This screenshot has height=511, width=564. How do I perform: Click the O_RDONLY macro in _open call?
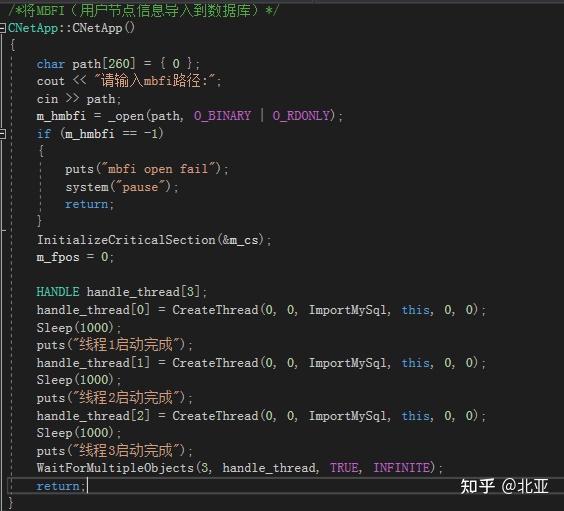tap(301, 116)
